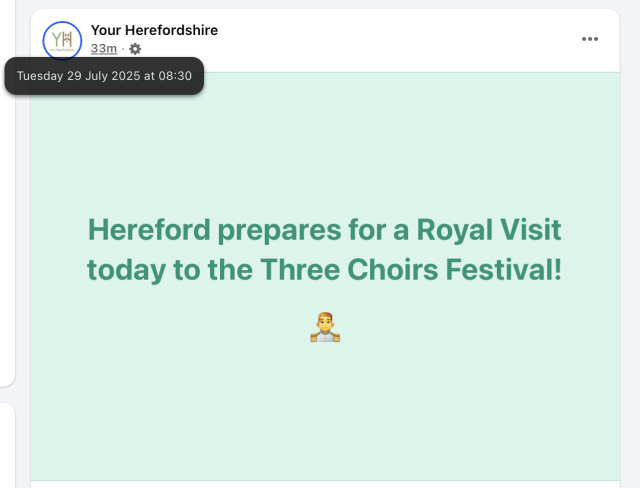Click the blank header space right of the page name
640x488 pixels.
400,38
